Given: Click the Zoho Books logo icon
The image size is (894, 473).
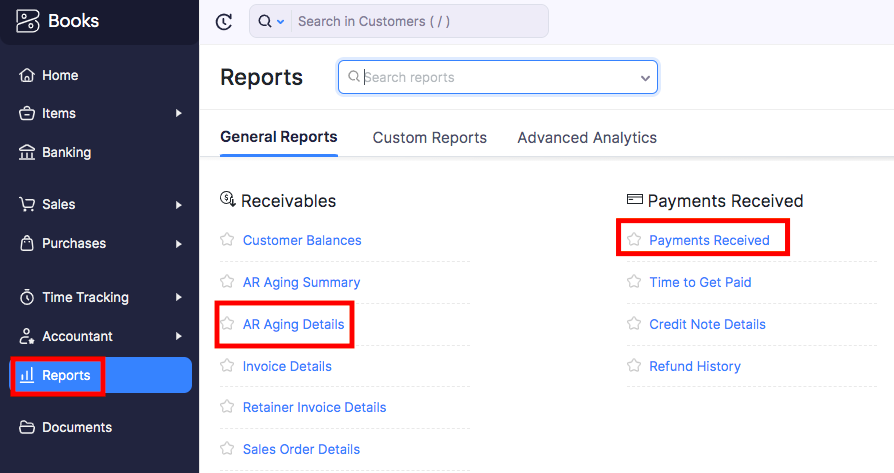Looking at the screenshot, I should point(27,21).
